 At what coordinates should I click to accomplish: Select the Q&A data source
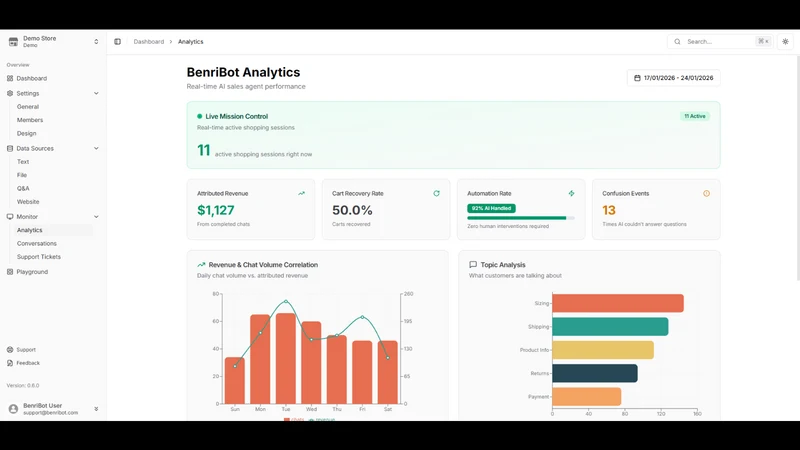click(x=23, y=188)
